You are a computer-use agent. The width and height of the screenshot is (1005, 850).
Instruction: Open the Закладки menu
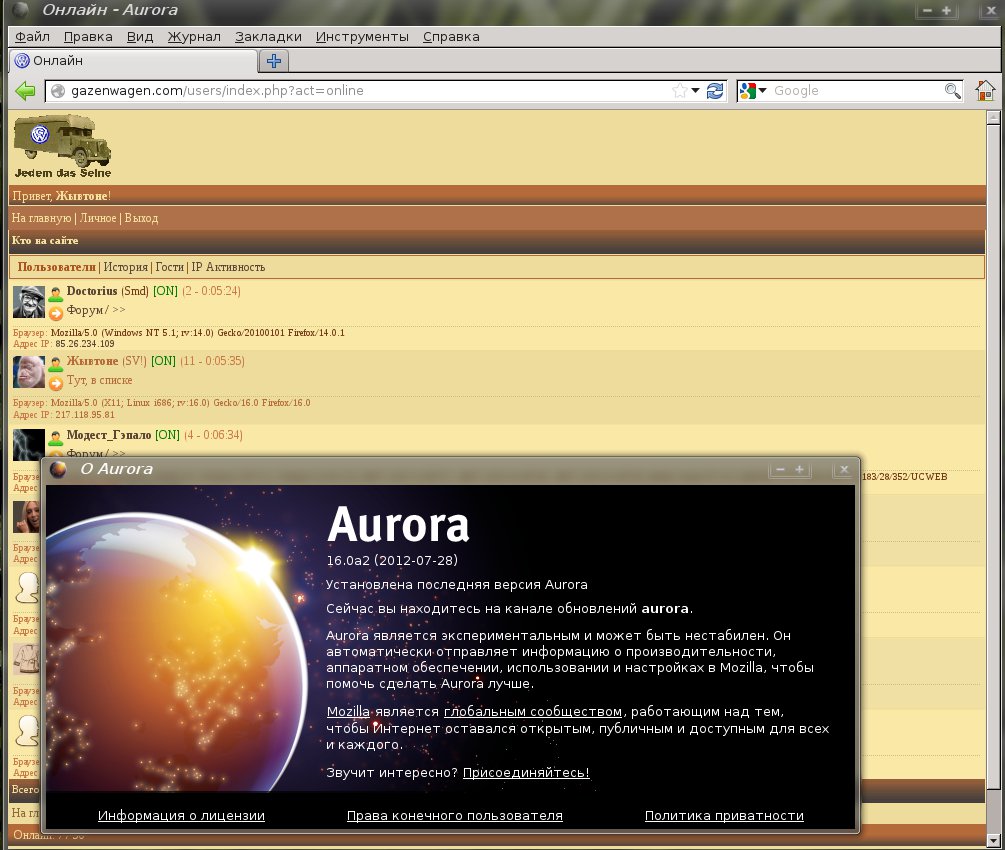pos(269,37)
